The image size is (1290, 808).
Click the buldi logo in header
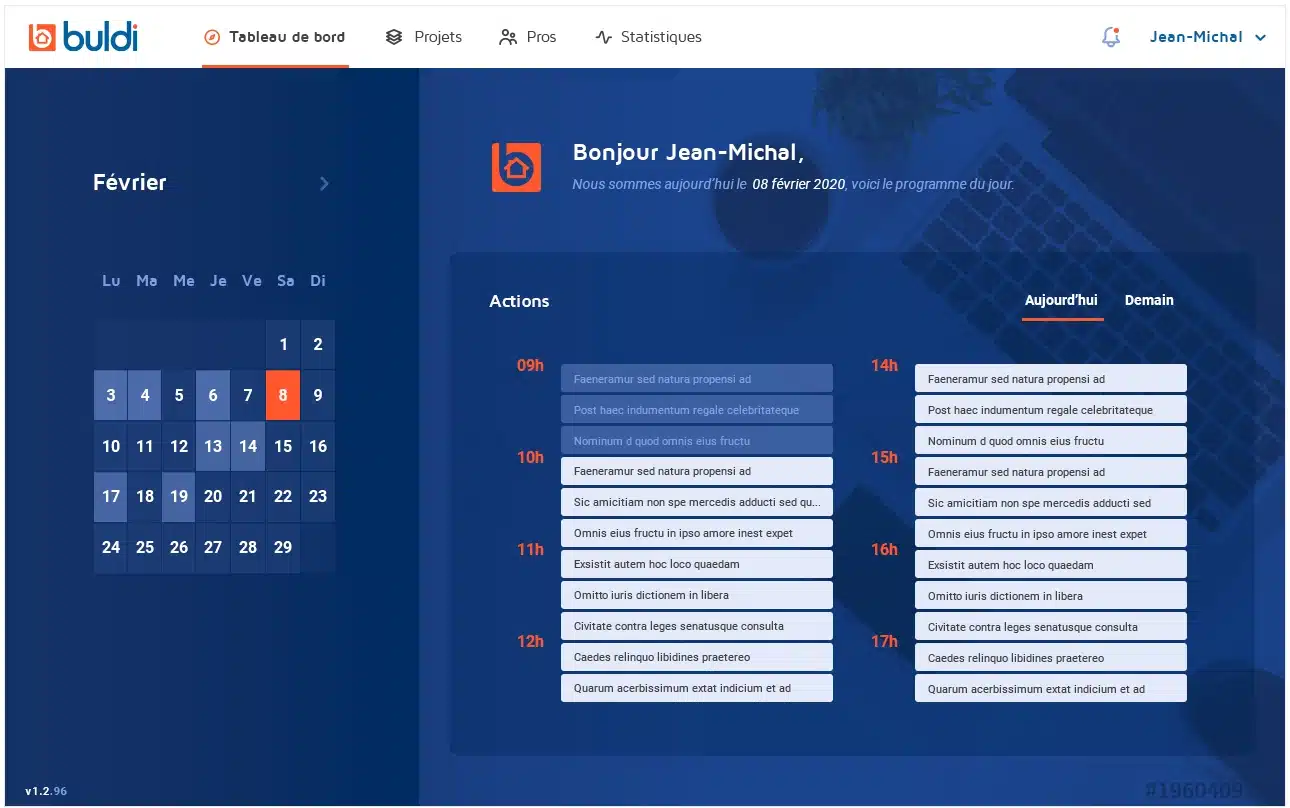tap(83, 37)
